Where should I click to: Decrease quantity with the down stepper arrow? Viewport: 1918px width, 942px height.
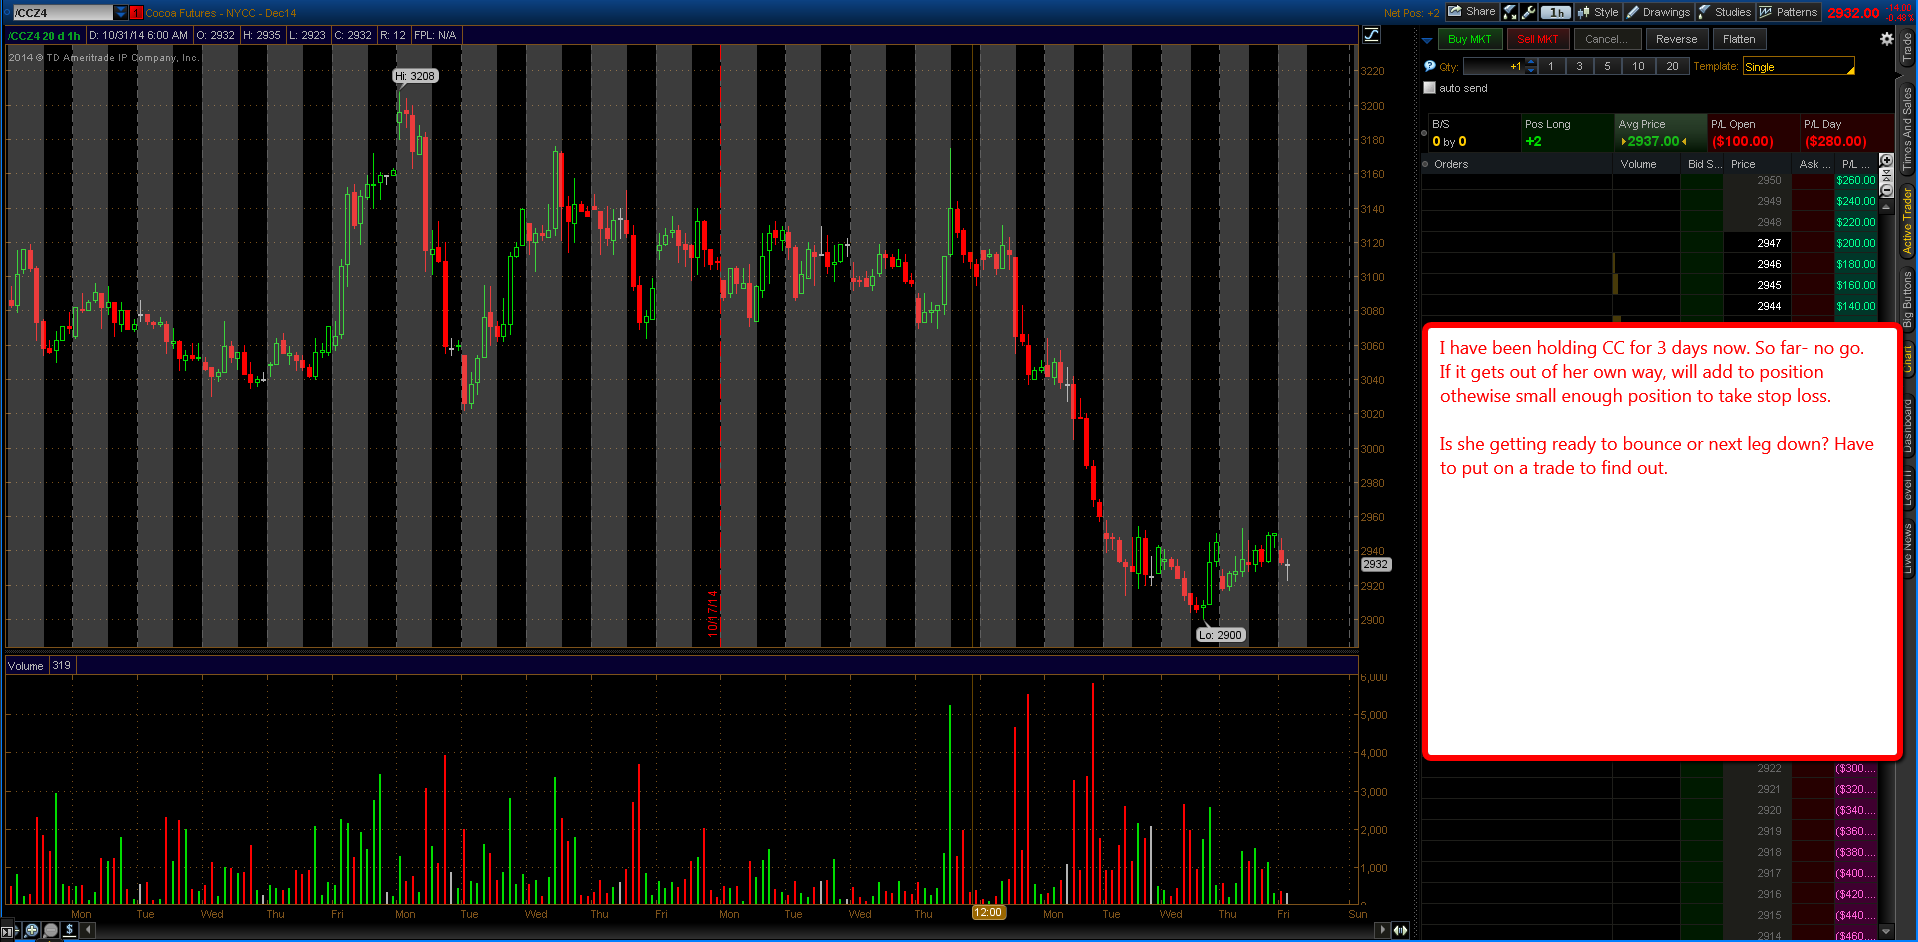pyautogui.click(x=1531, y=70)
